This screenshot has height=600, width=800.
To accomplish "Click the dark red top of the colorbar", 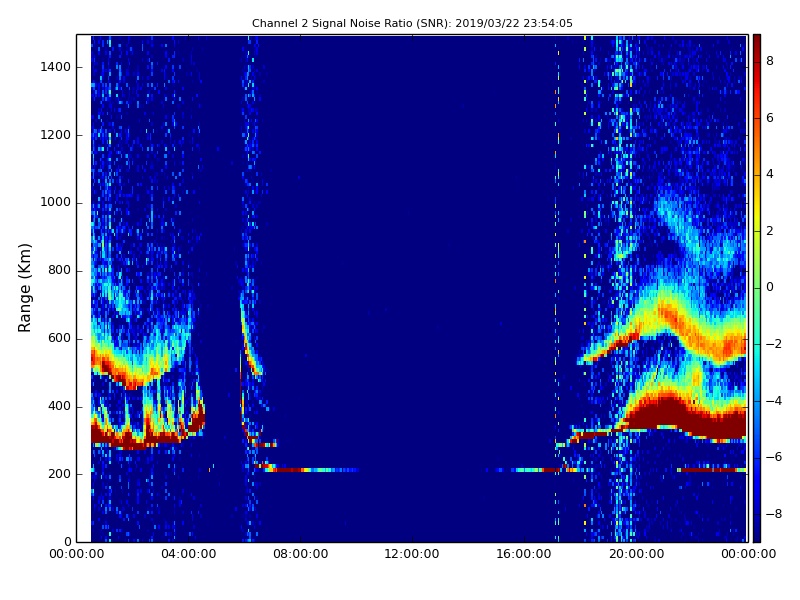I will coord(757,43).
